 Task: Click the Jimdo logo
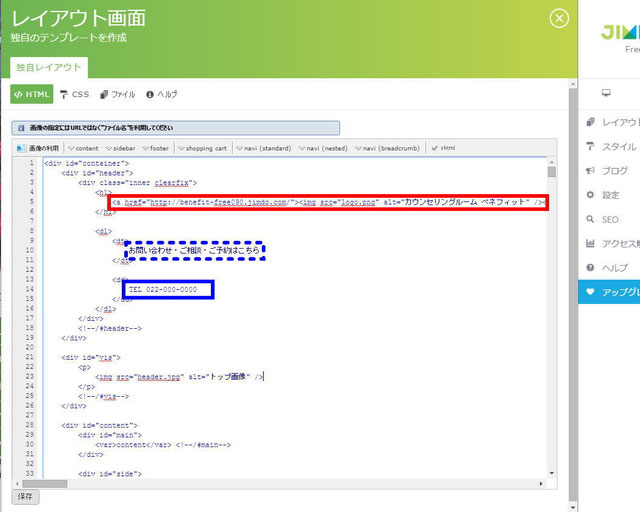click(620, 33)
